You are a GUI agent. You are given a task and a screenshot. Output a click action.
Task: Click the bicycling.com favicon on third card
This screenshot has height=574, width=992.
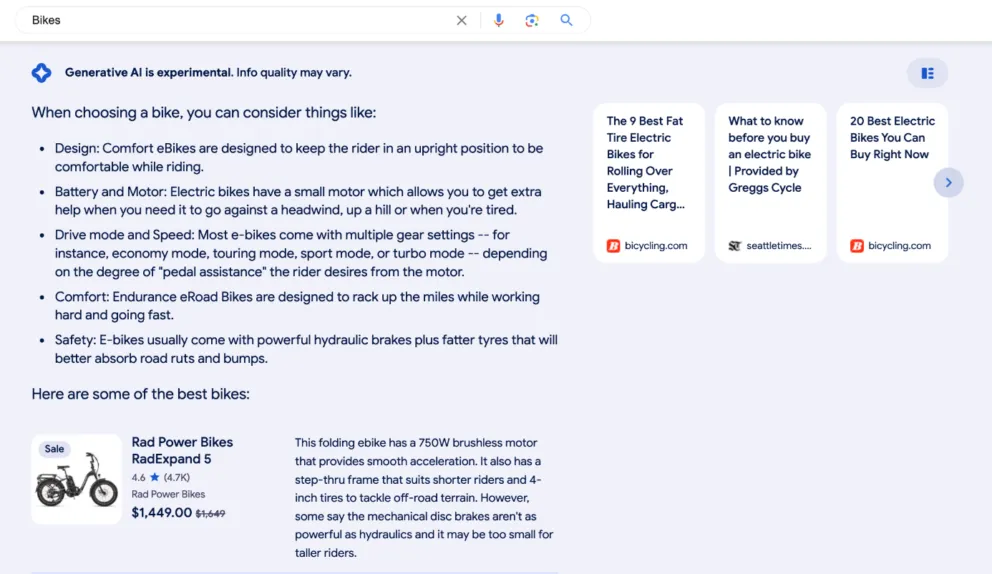click(857, 246)
